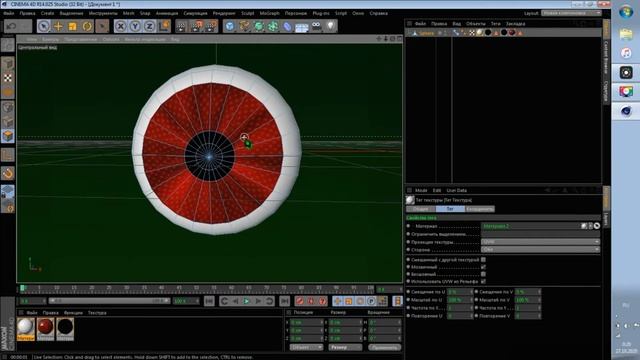Go to start of animation
The image size is (640, 360).
tap(209, 301)
